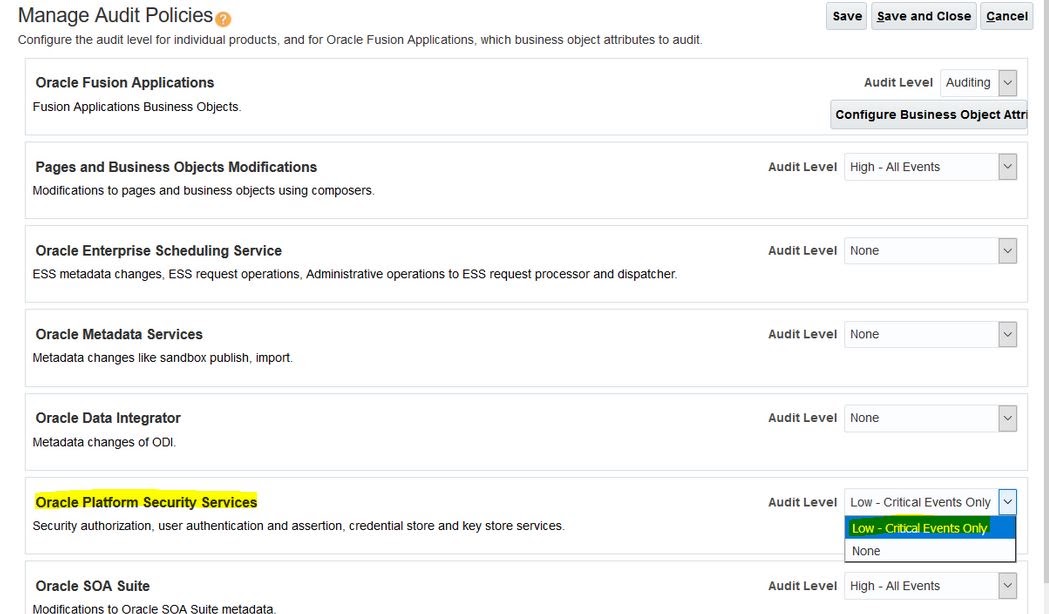The height and width of the screenshot is (614, 1049).
Task: Open Oracle Metadata Services Audit Level dropdown
Action: point(1009,333)
